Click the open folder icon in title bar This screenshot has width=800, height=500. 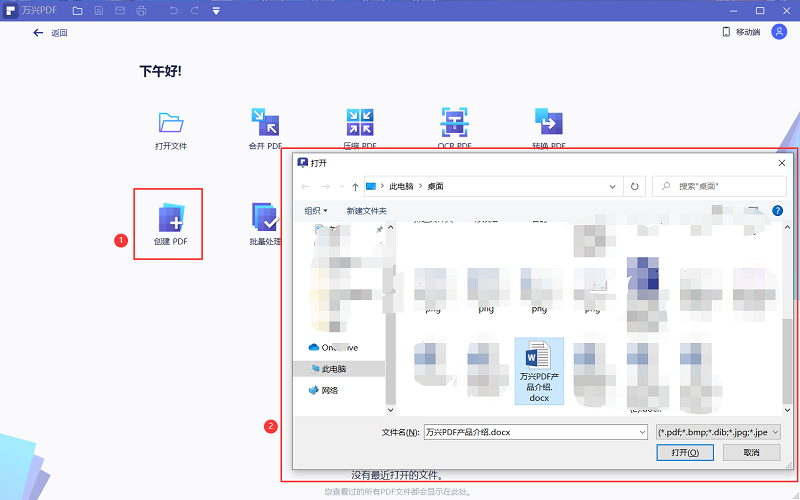pos(77,10)
